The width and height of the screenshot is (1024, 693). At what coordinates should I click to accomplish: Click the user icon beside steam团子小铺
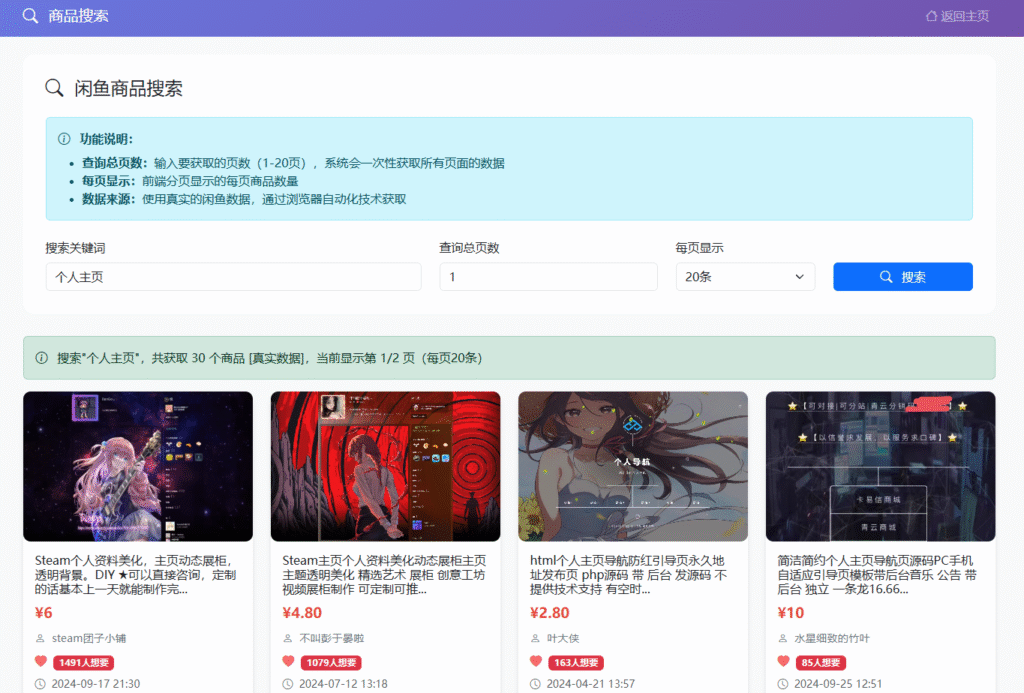coord(40,638)
